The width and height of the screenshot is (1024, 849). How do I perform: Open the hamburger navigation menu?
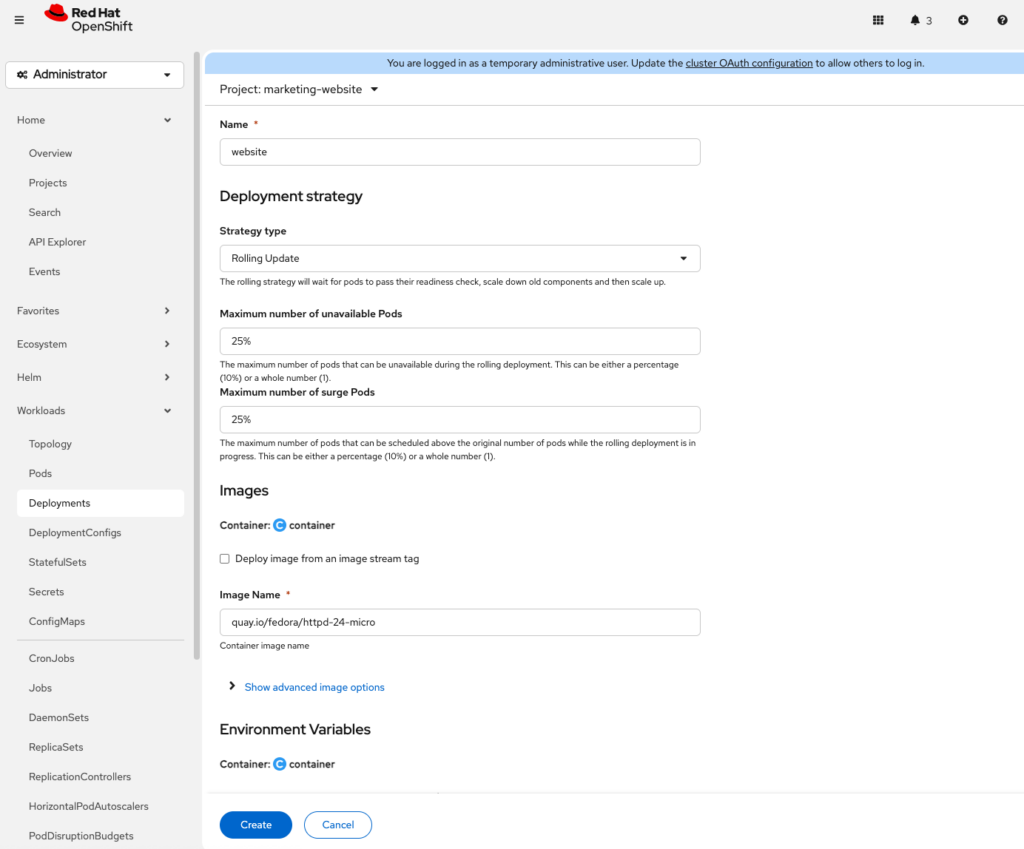click(x=19, y=20)
